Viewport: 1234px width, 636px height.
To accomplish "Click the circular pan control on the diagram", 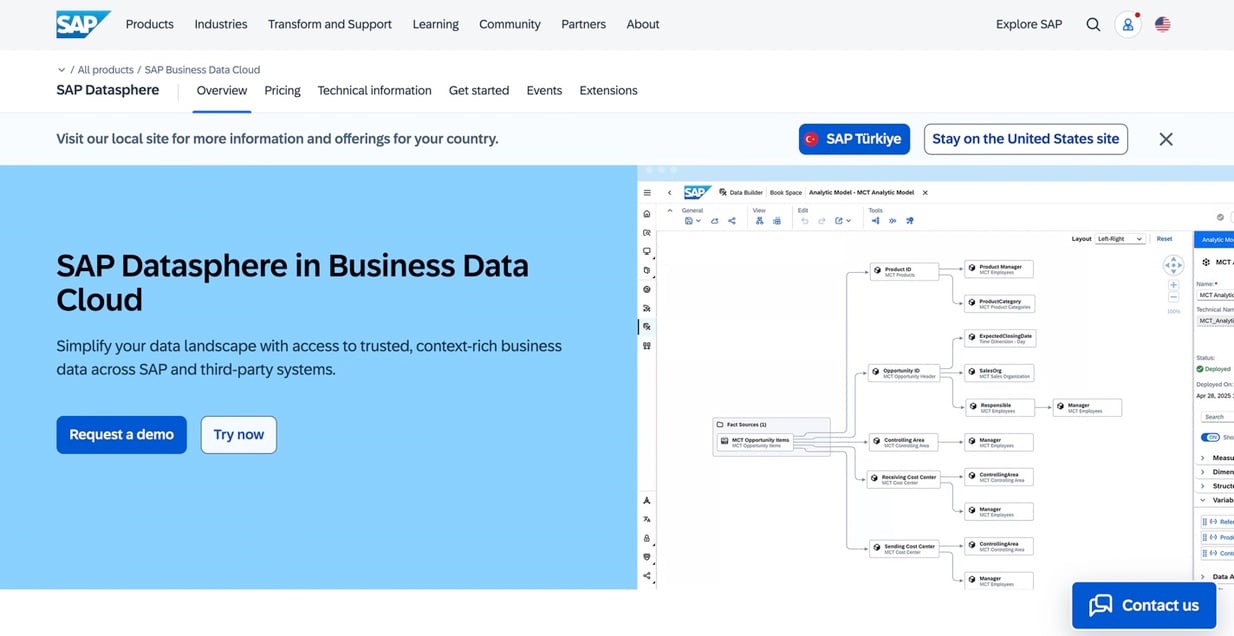I will (x=1174, y=265).
